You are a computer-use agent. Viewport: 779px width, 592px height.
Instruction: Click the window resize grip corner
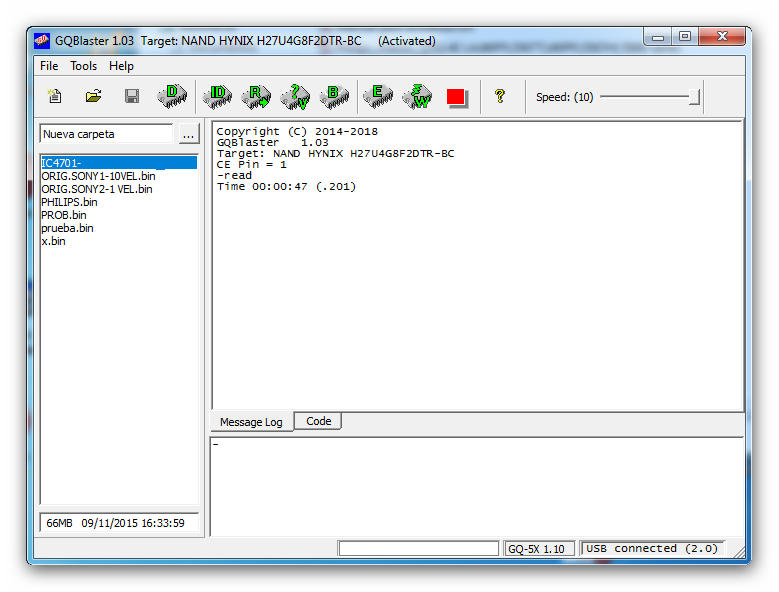(740, 552)
